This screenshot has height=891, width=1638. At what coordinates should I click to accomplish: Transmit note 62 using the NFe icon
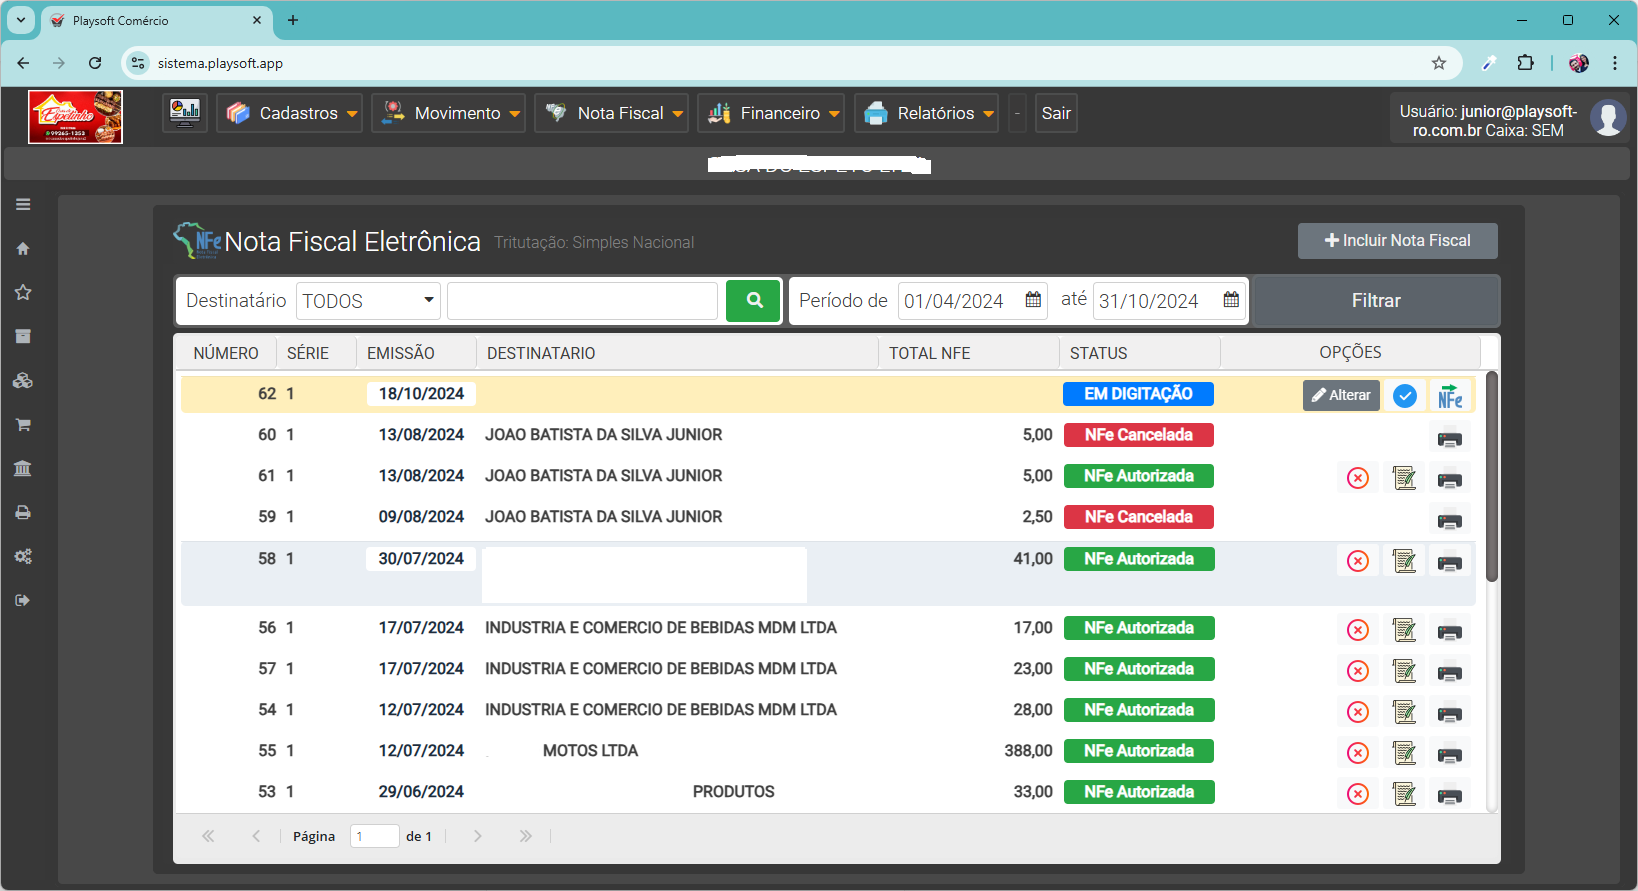click(x=1450, y=396)
